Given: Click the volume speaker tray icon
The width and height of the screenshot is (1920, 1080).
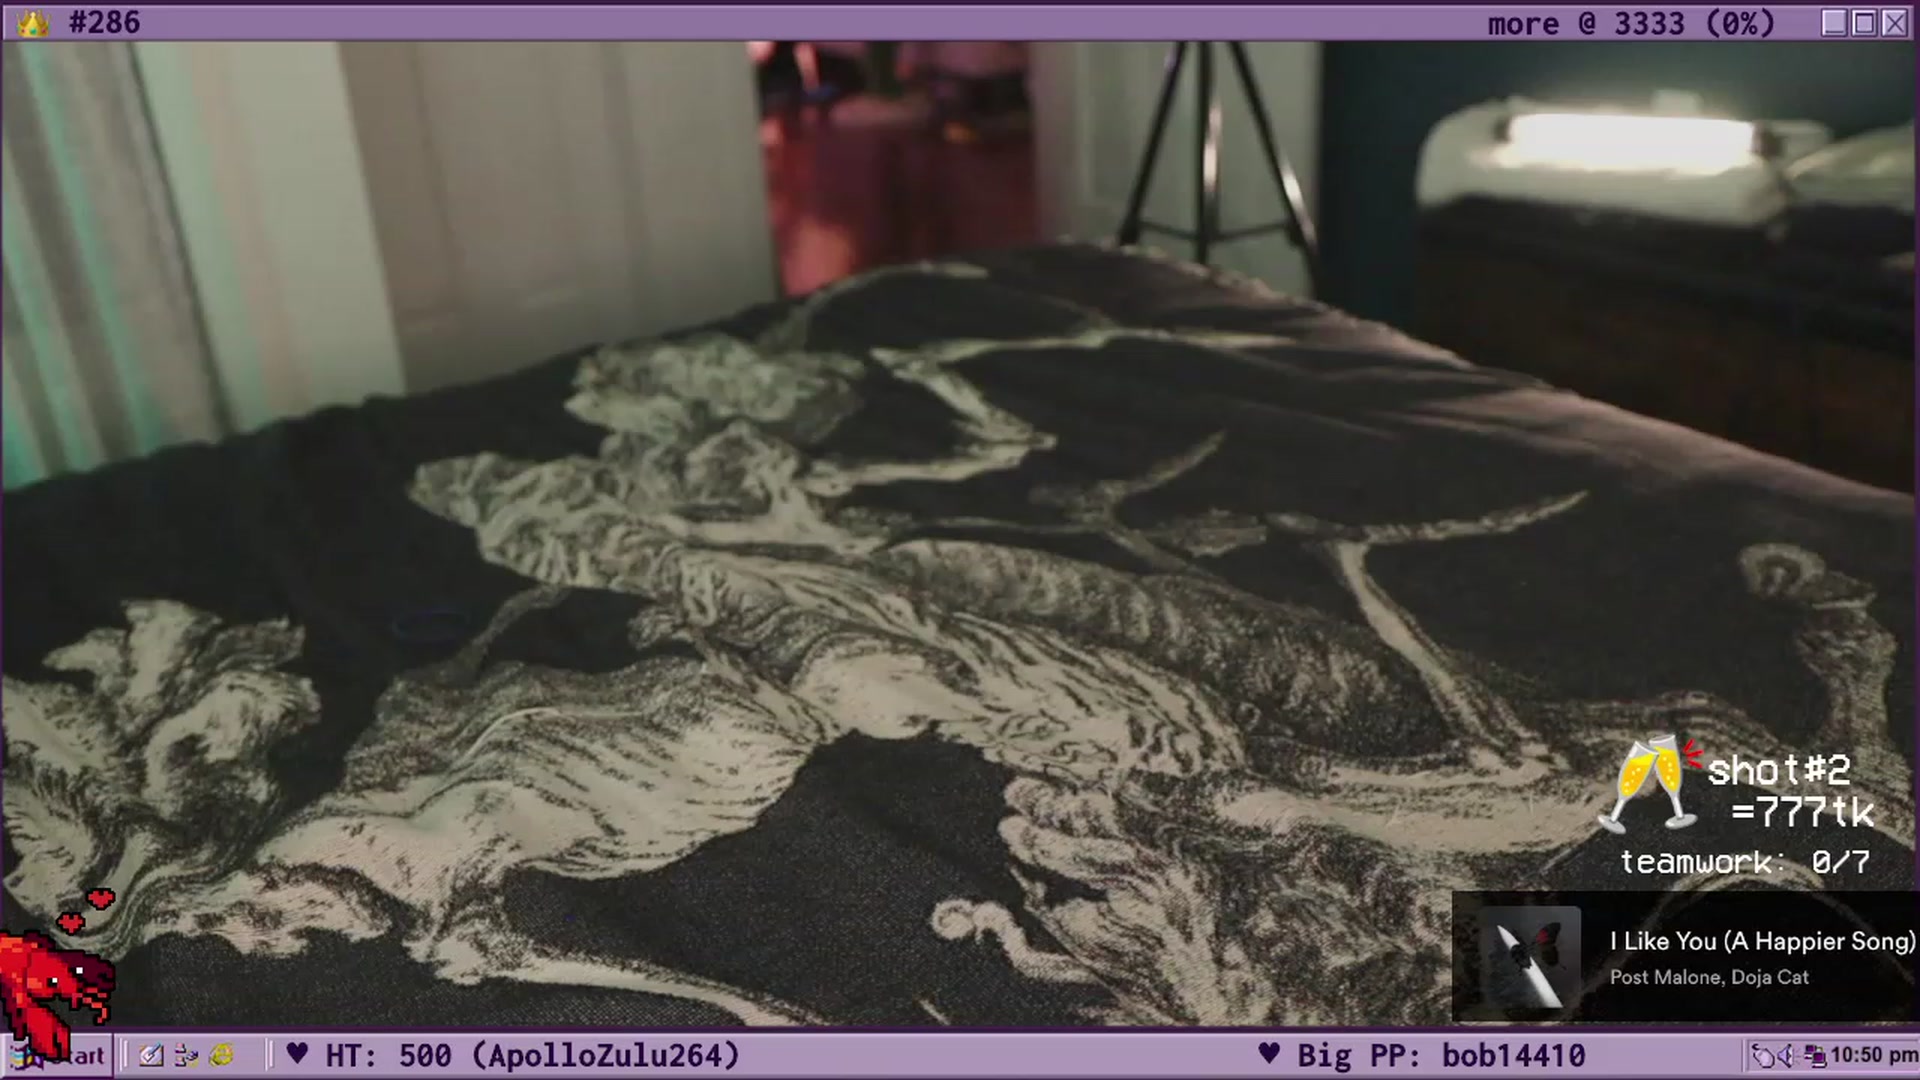Looking at the screenshot, I should pyautogui.click(x=1787, y=1056).
